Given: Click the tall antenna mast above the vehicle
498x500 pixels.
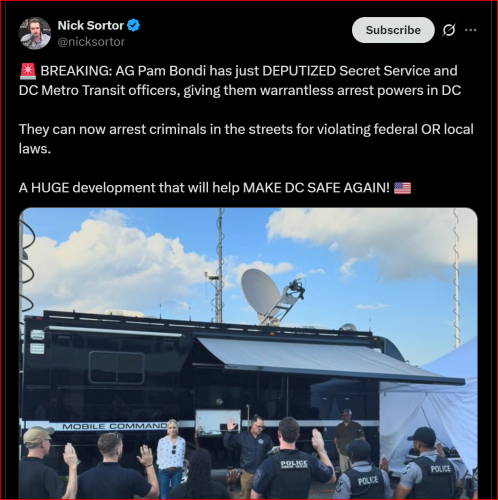Looking at the screenshot, I should tap(219, 267).
